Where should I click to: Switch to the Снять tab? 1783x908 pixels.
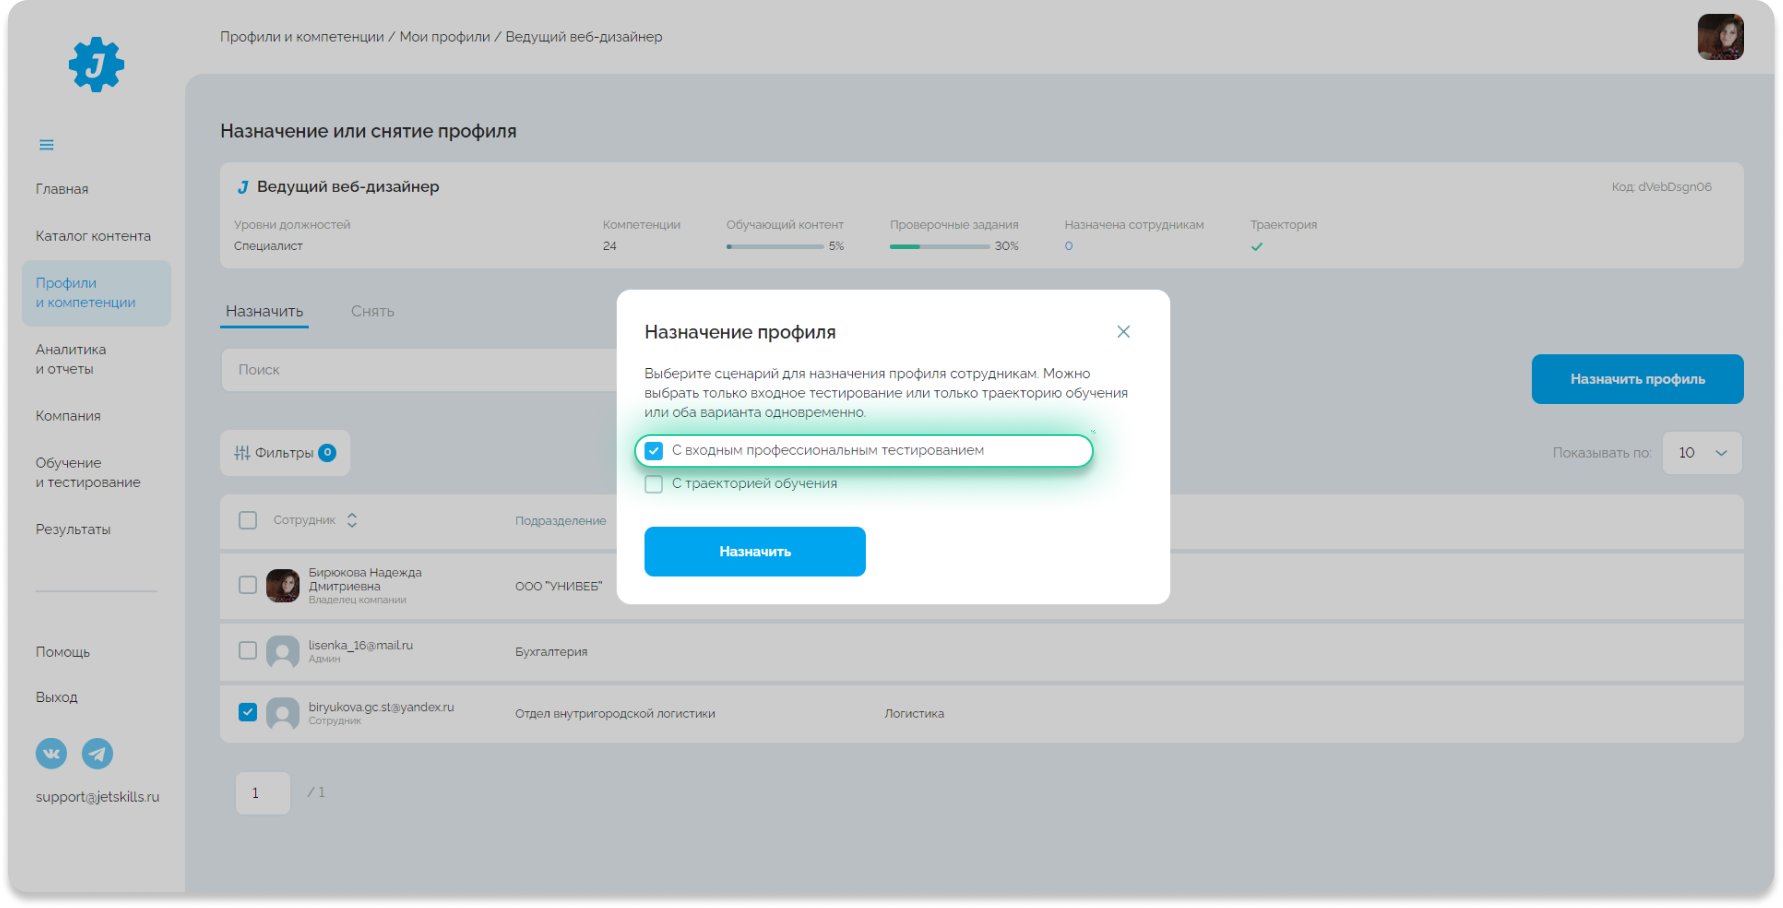372,312
